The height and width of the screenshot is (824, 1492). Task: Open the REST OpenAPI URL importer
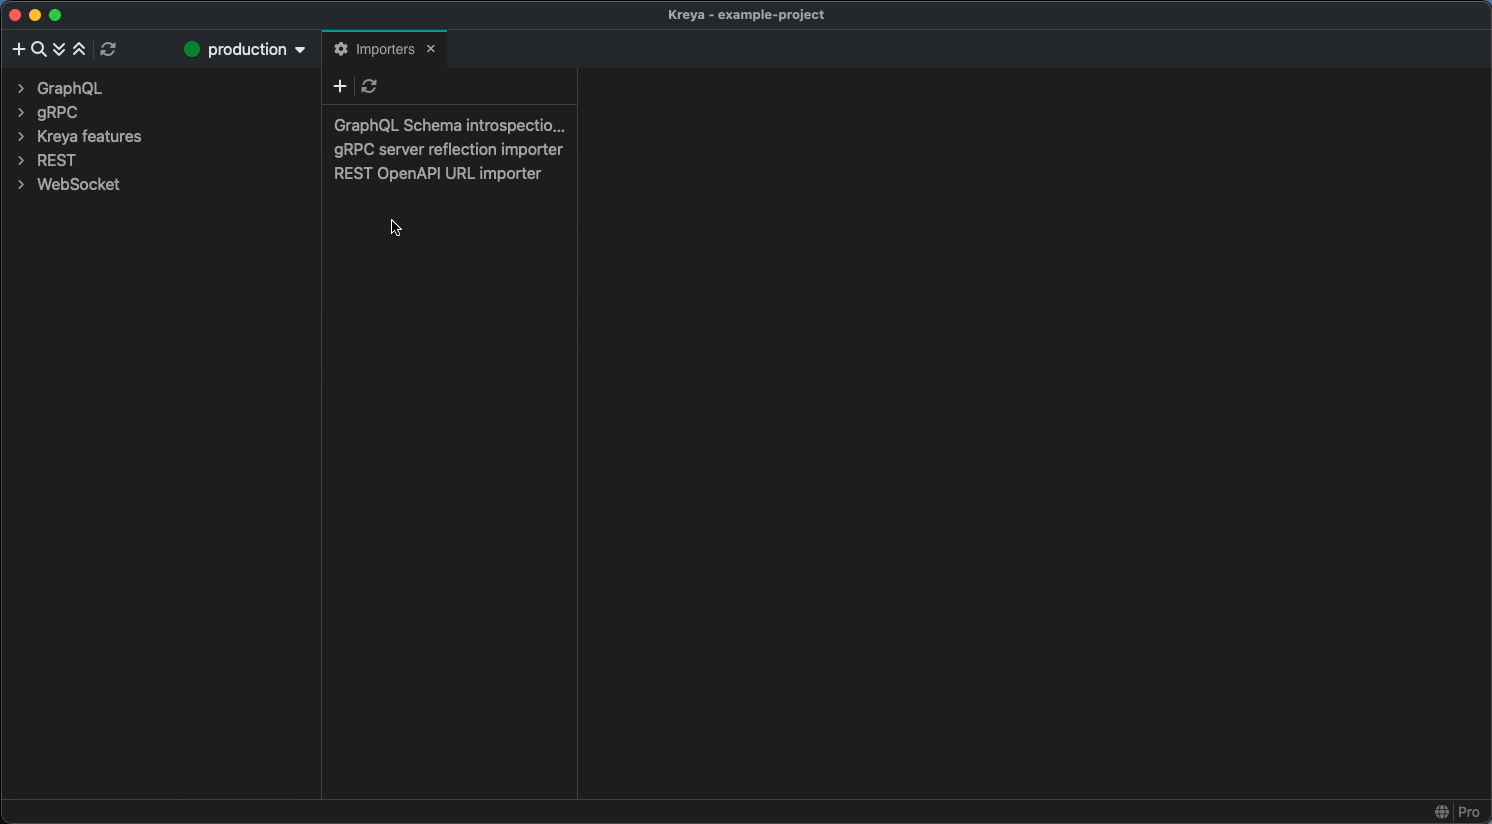(x=437, y=174)
